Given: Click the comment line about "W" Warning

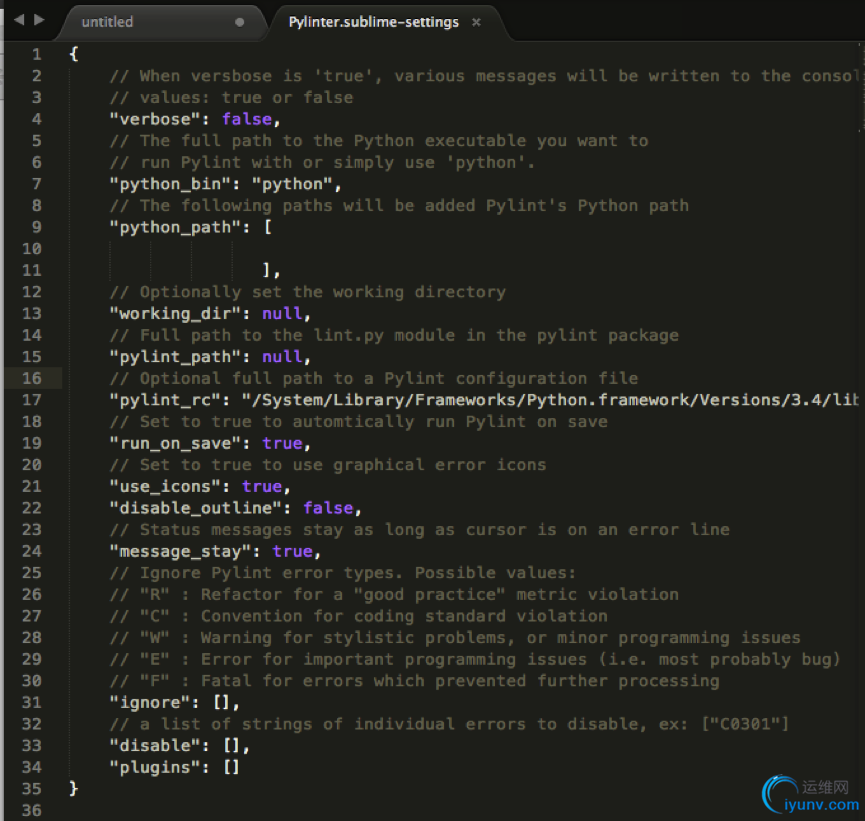Looking at the screenshot, I should (455, 638).
